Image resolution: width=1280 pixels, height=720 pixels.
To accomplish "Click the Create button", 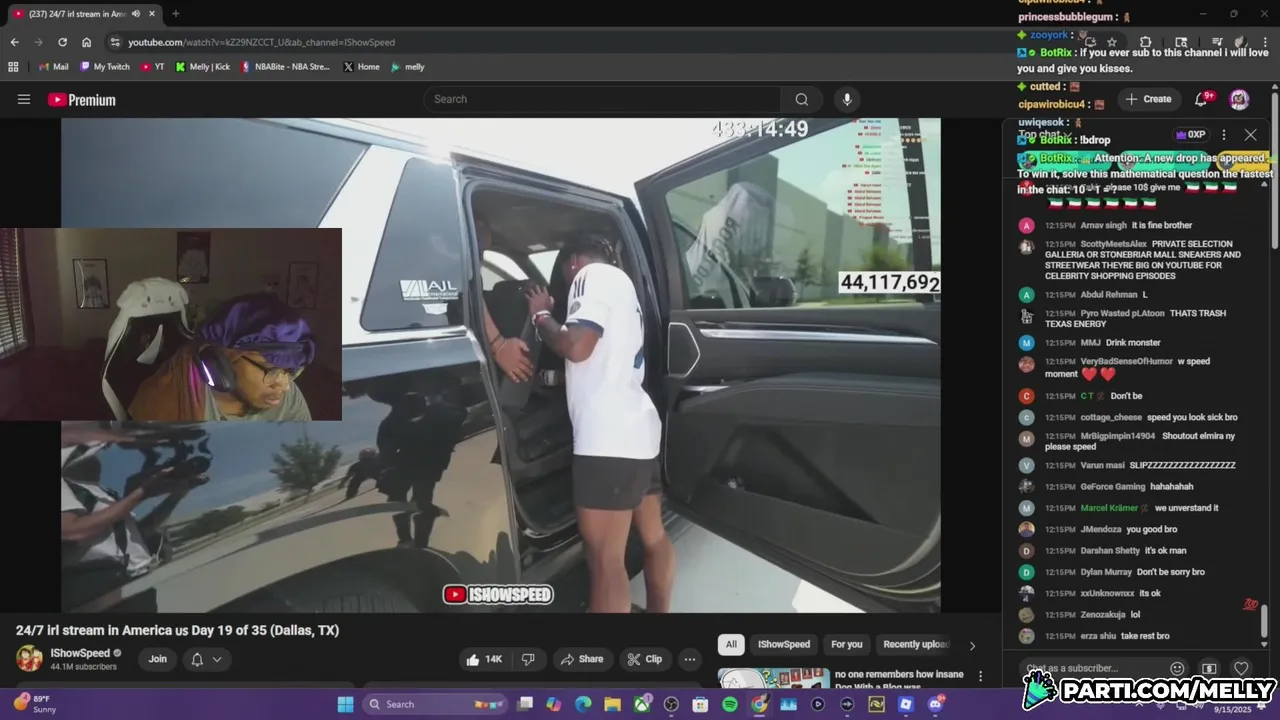I will point(1148,99).
